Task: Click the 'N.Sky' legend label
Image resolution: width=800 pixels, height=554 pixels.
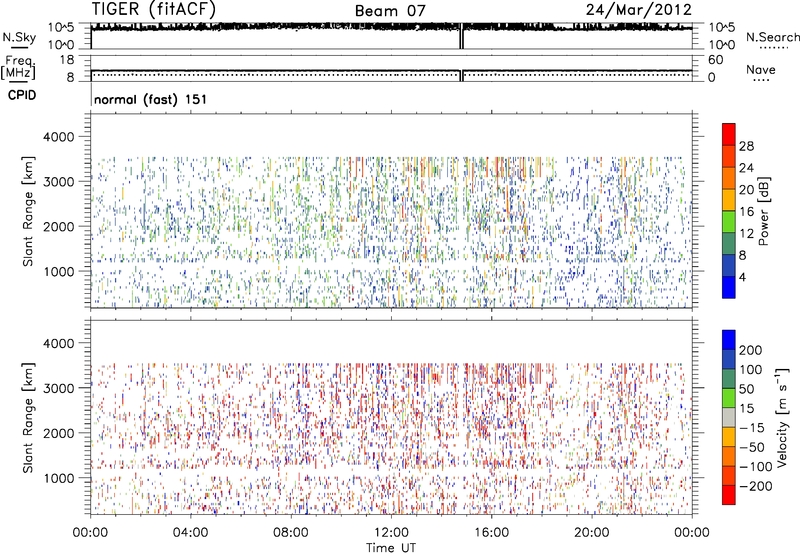Action: pyautogui.click(x=19, y=37)
